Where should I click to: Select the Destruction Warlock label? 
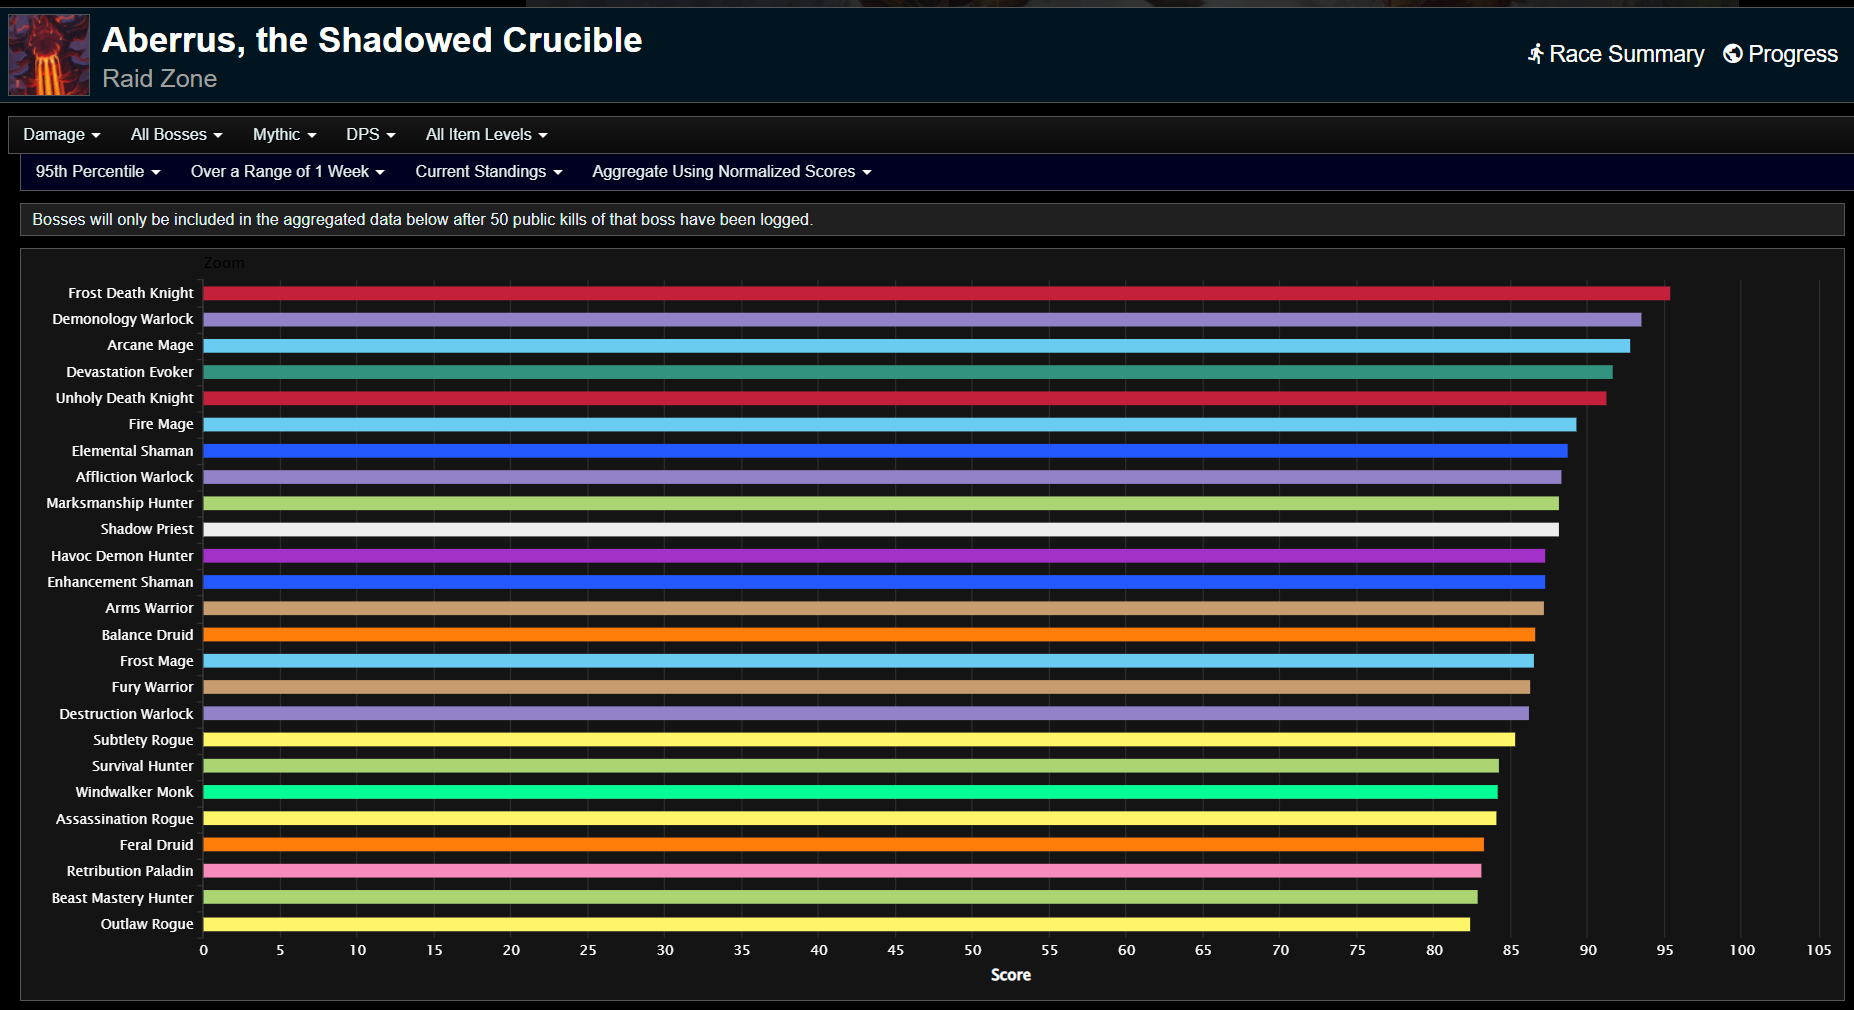click(x=126, y=714)
